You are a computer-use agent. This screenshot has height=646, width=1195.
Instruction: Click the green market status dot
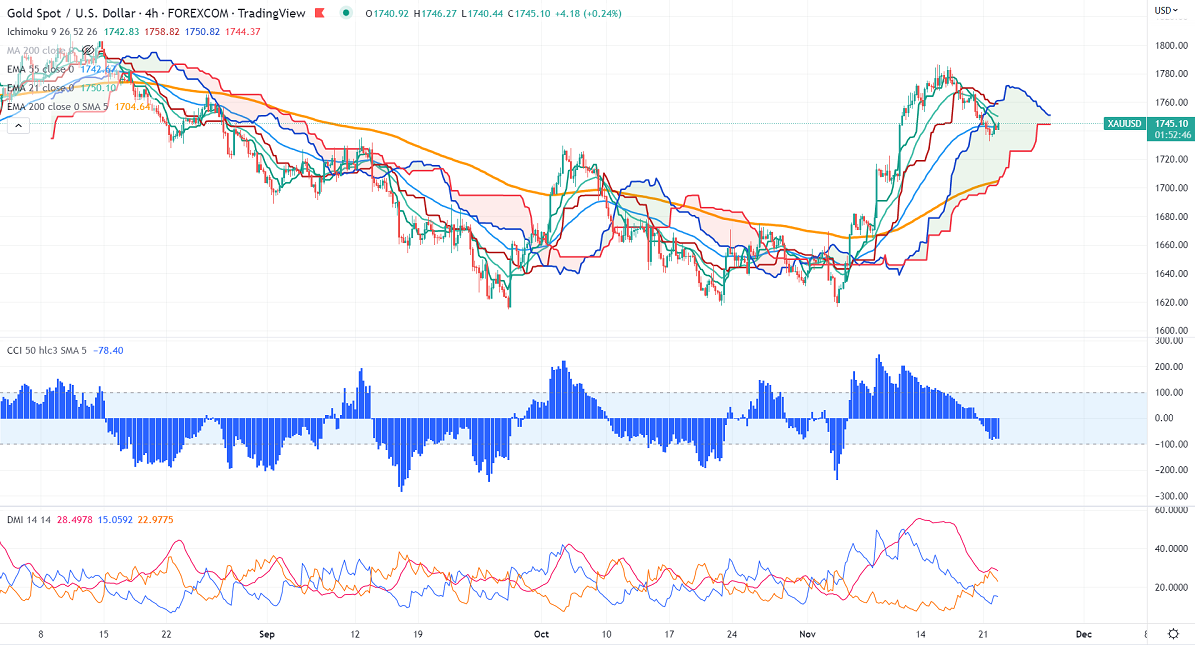click(346, 12)
